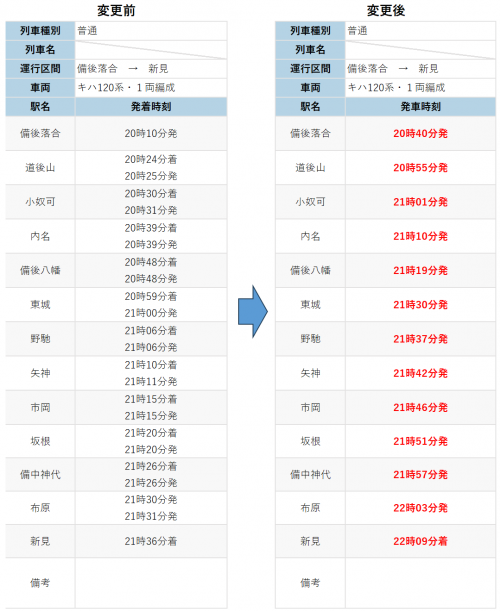Select 運行区間 header in 変更後 table

click(x=310, y=69)
